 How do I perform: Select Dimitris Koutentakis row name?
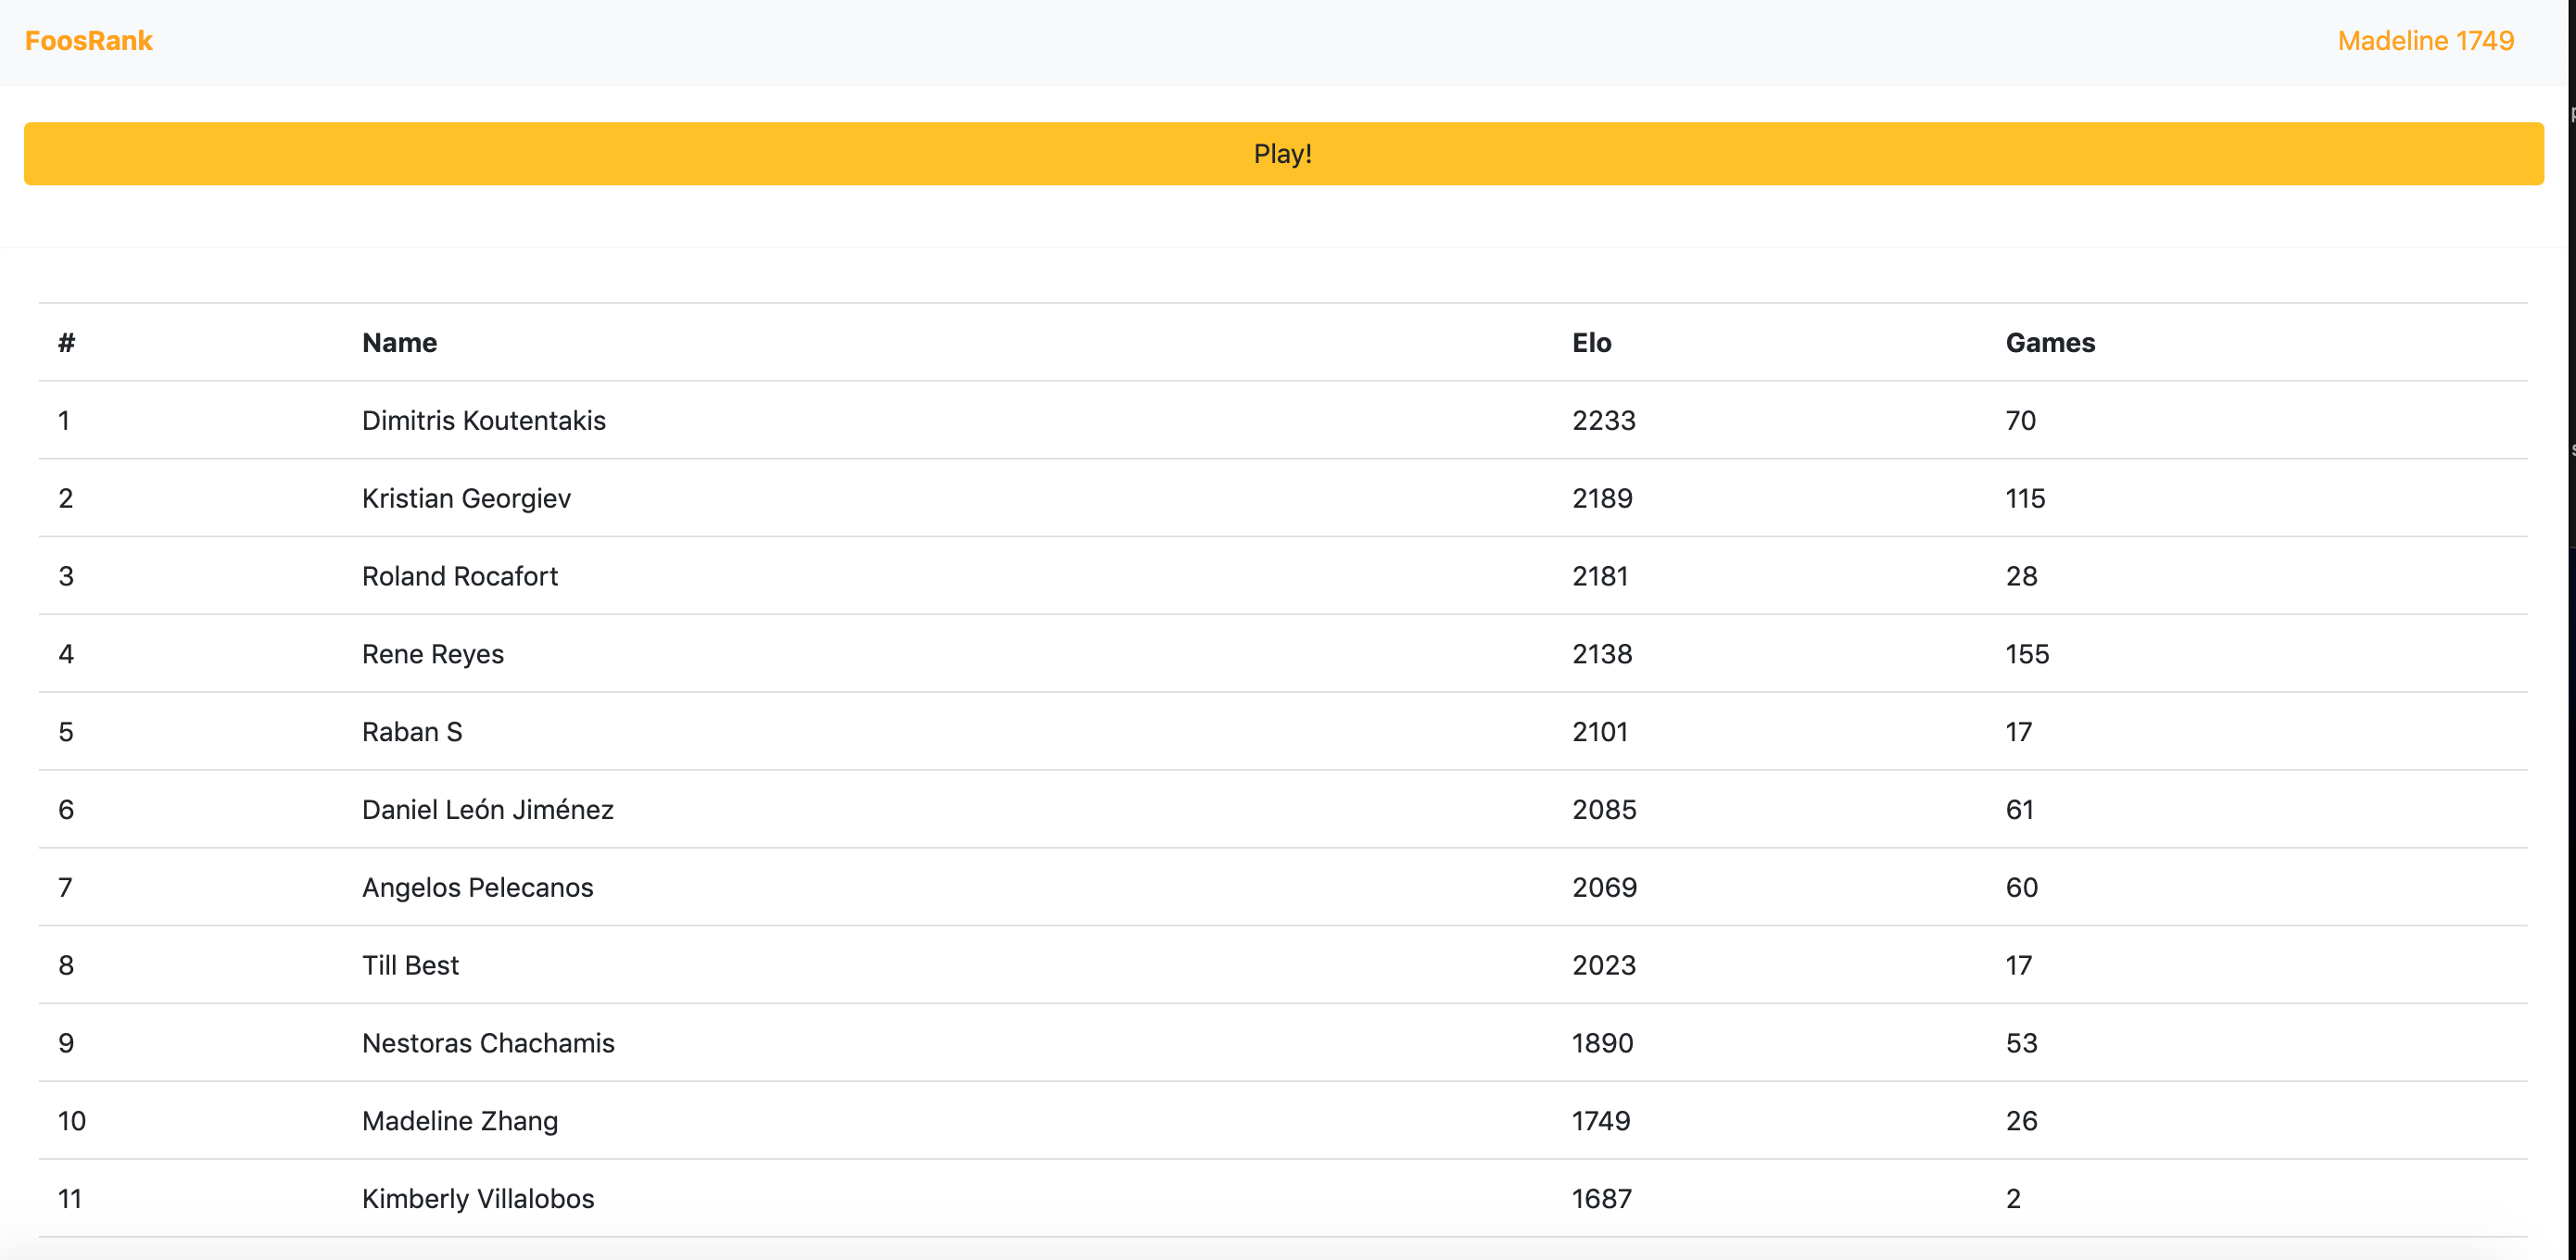click(483, 420)
